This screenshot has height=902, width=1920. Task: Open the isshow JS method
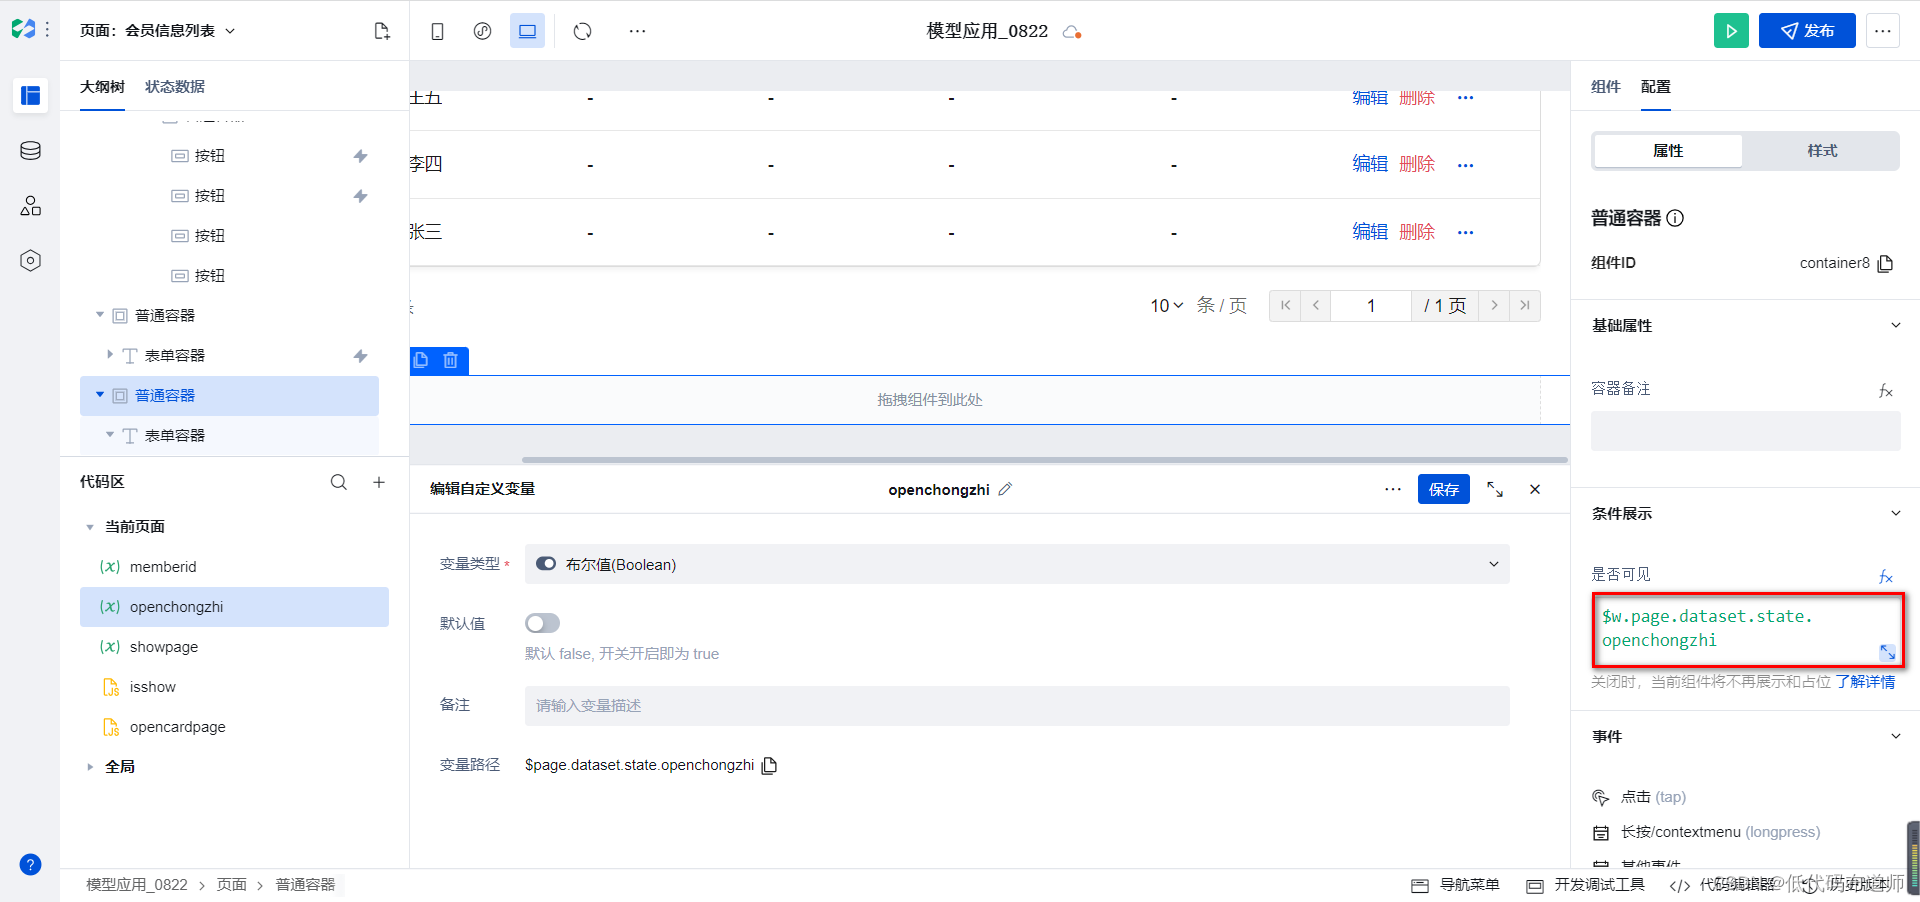click(x=234, y=687)
